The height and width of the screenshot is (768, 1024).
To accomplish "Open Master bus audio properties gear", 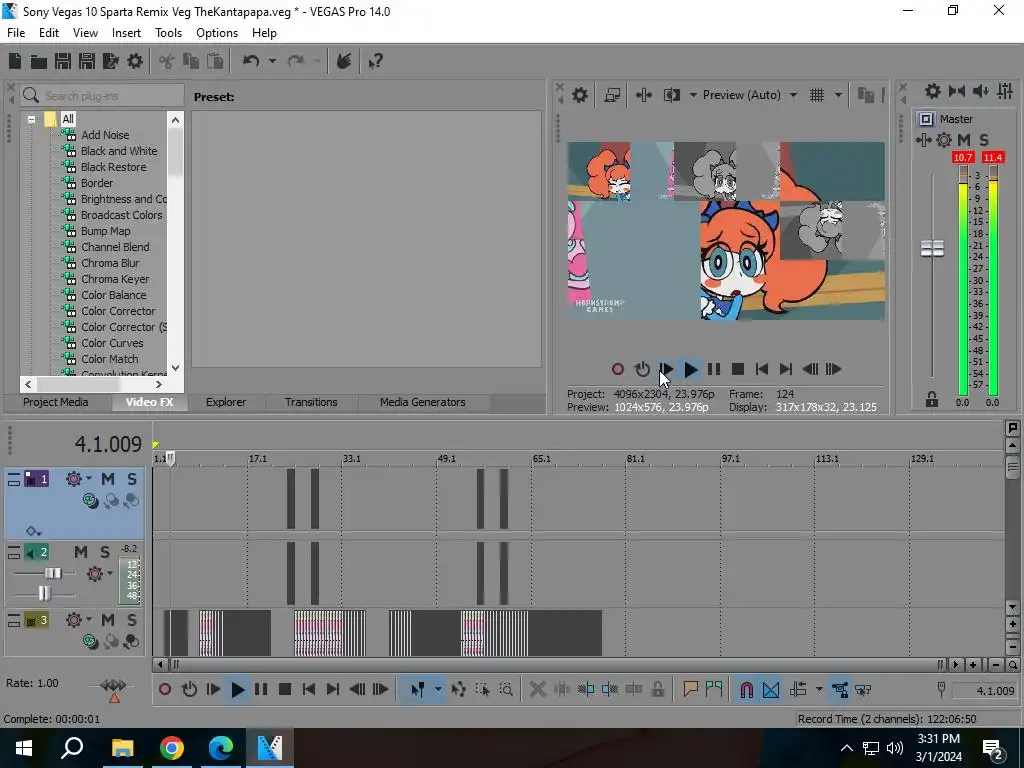I will (933, 91).
